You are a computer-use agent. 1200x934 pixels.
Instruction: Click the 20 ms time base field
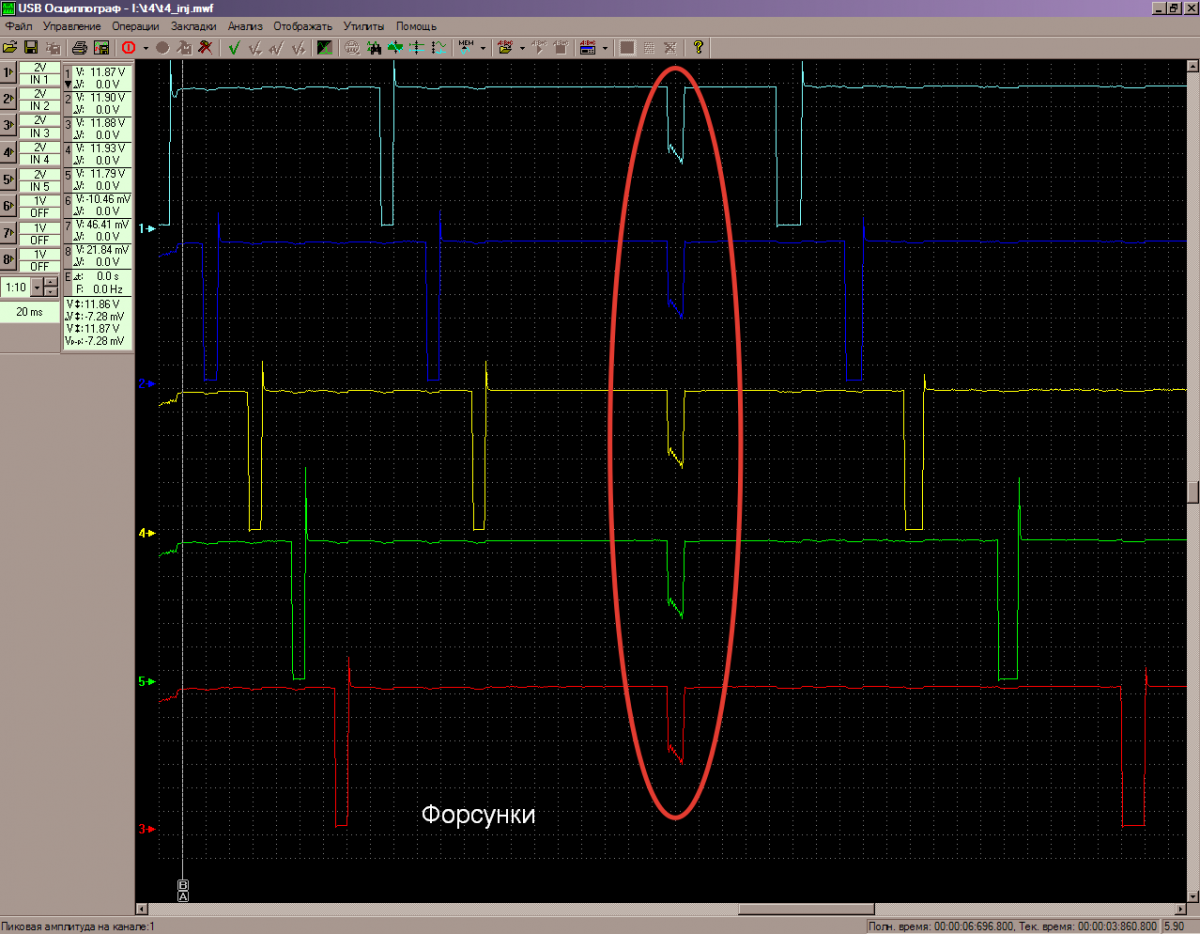pos(30,312)
